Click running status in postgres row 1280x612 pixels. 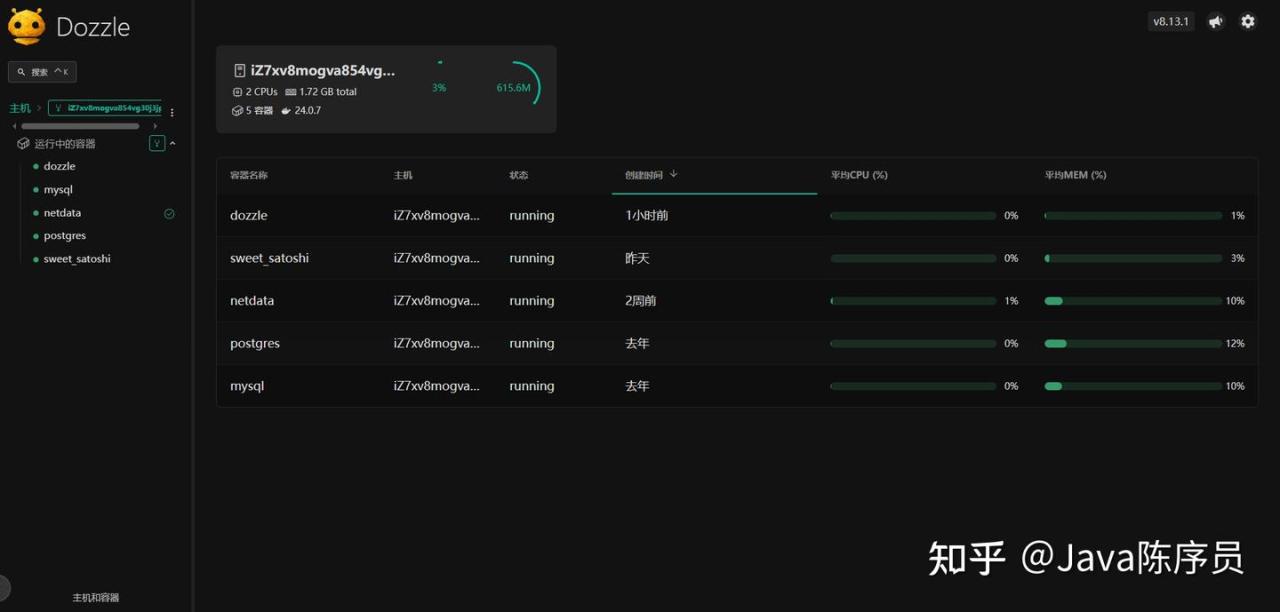pyautogui.click(x=532, y=343)
